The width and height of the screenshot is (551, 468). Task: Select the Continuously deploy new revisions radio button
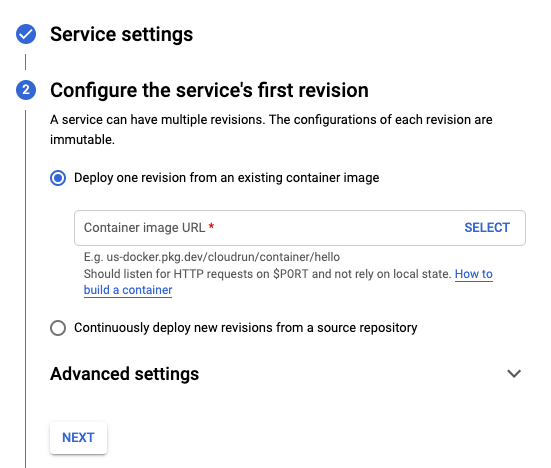pos(58,328)
